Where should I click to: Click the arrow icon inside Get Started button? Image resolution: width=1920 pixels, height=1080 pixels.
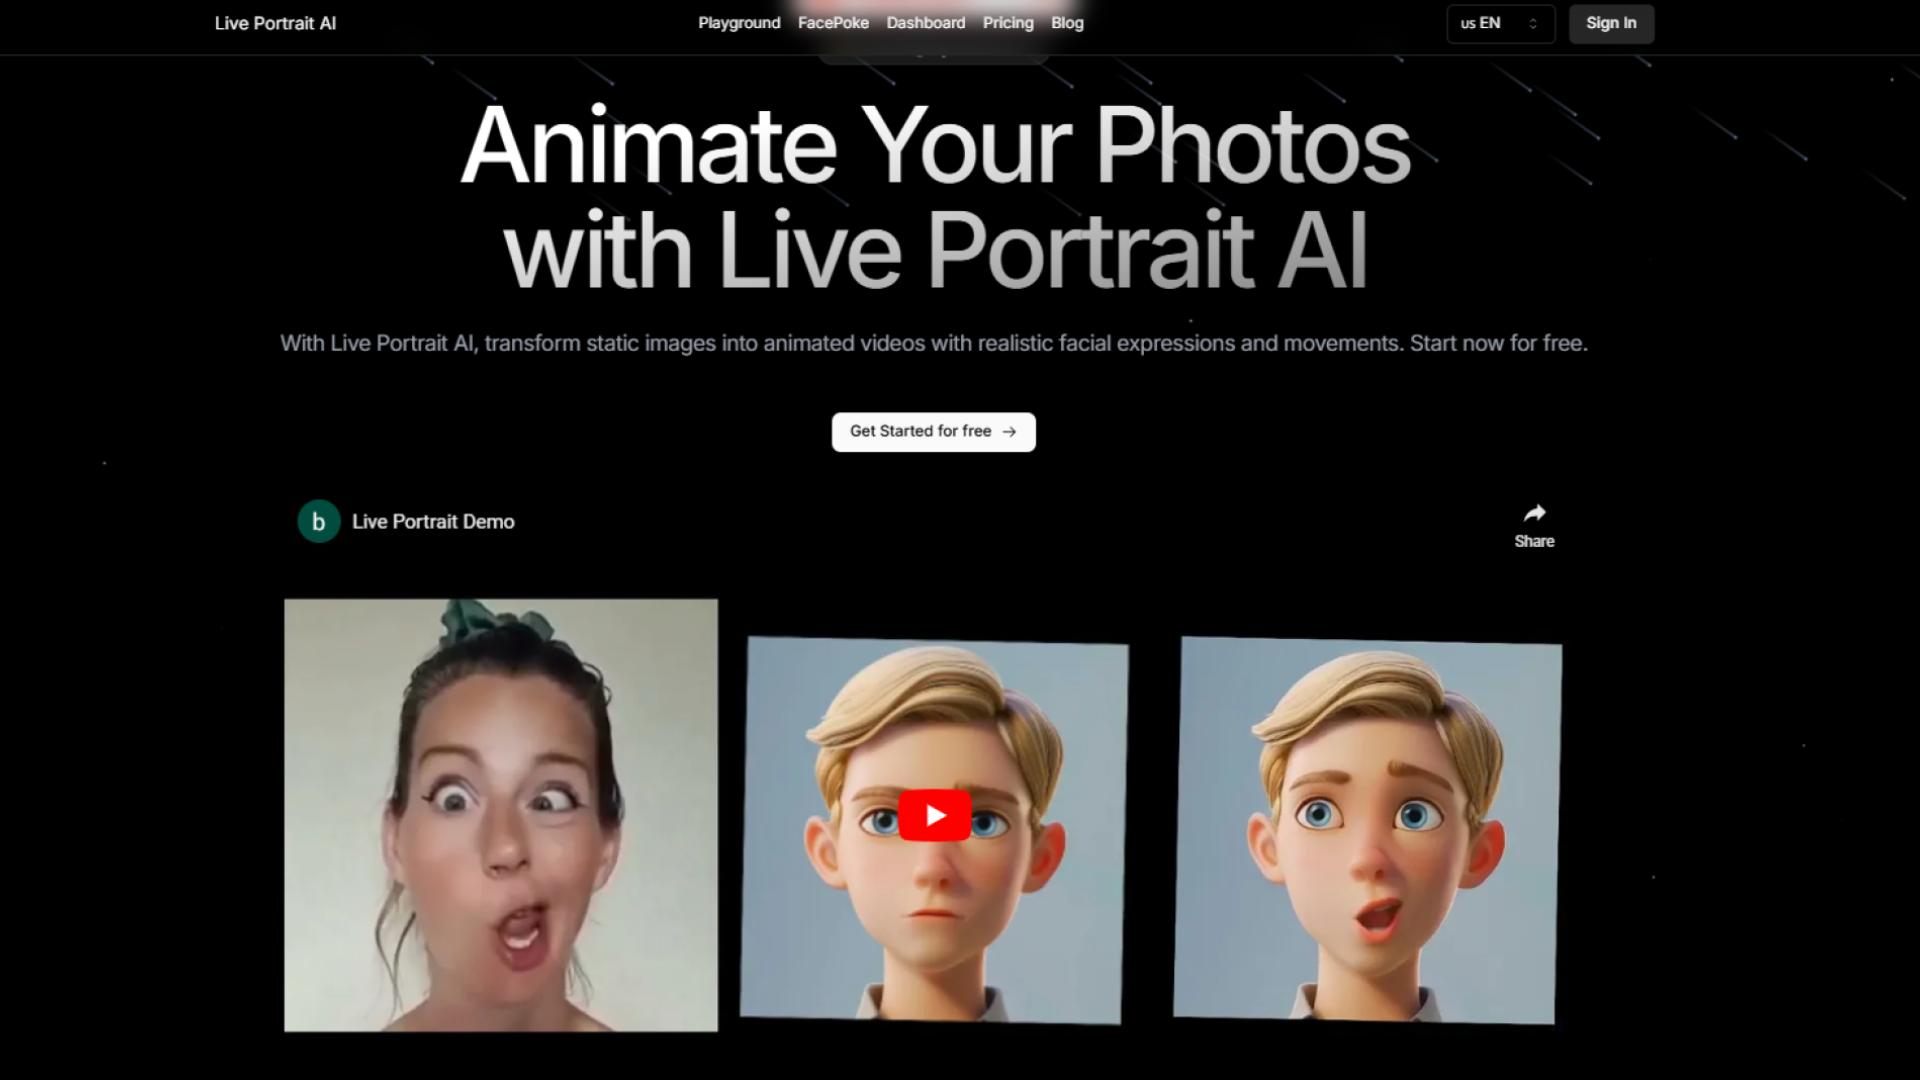pyautogui.click(x=1008, y=432)
